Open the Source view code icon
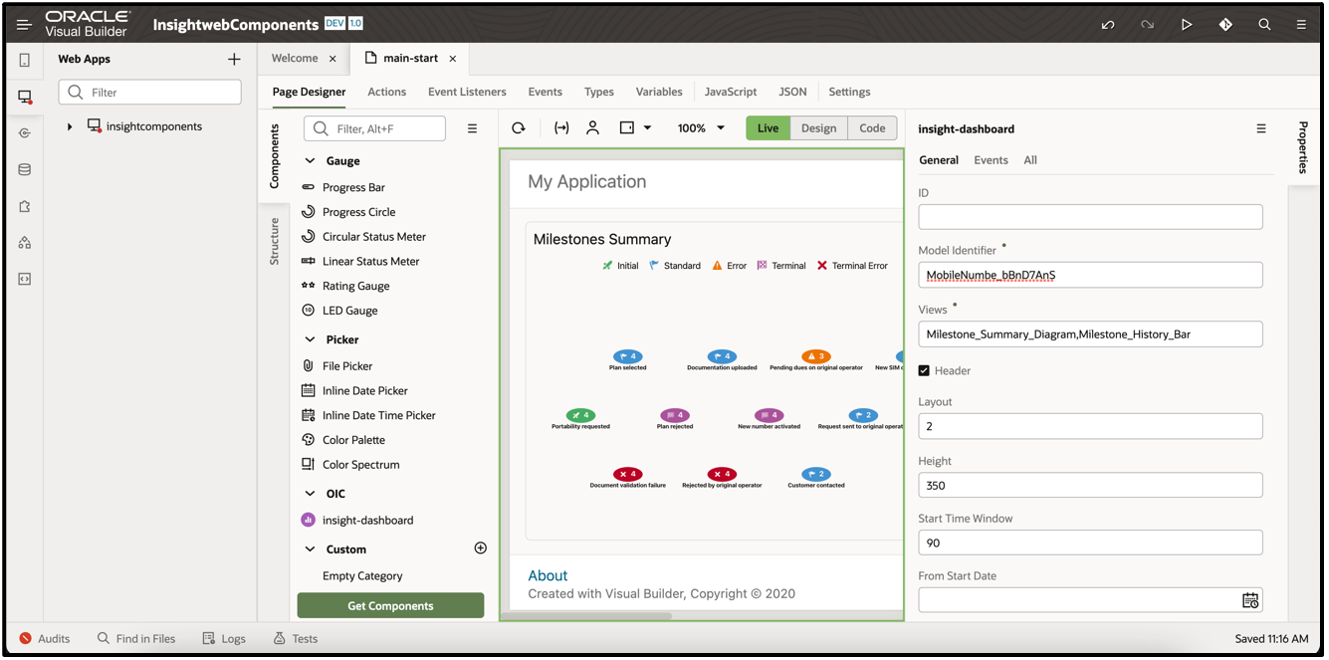 coord(25,279)
